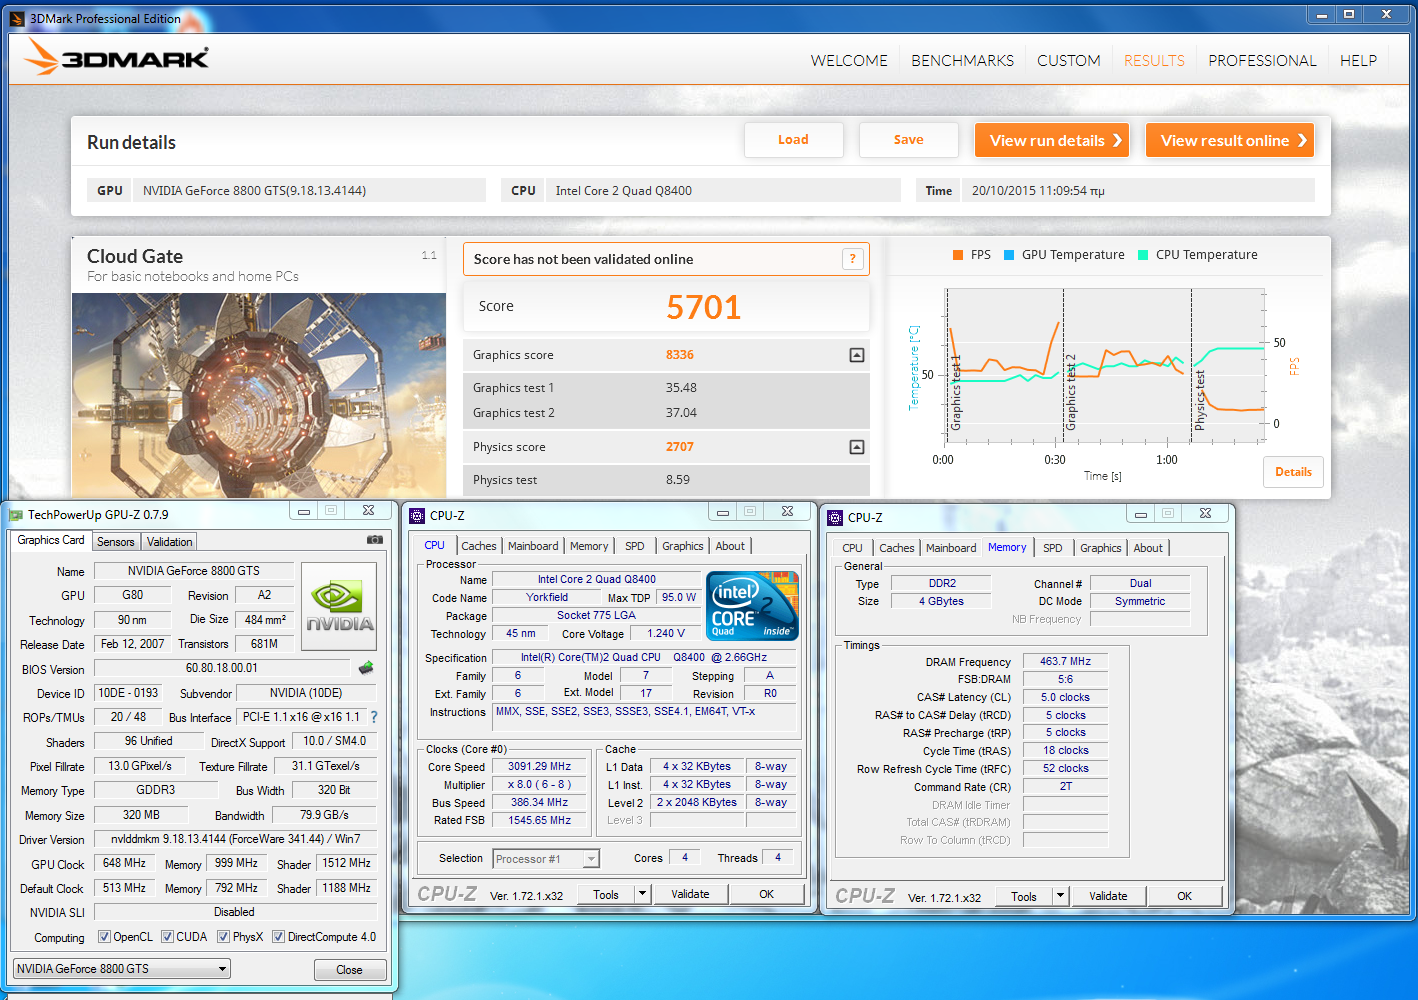Viewport: 1418px width, 1000px height.
Task: Click the first CPU-Z window title icon
Action: click(417, 516)
